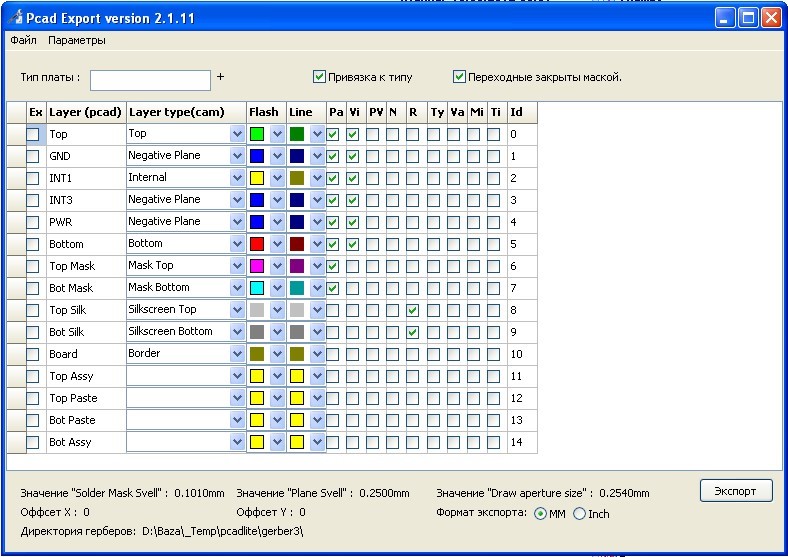Open layer type dropdown for Board row
The image size is (788, 557).
click(x=237, y=354)
